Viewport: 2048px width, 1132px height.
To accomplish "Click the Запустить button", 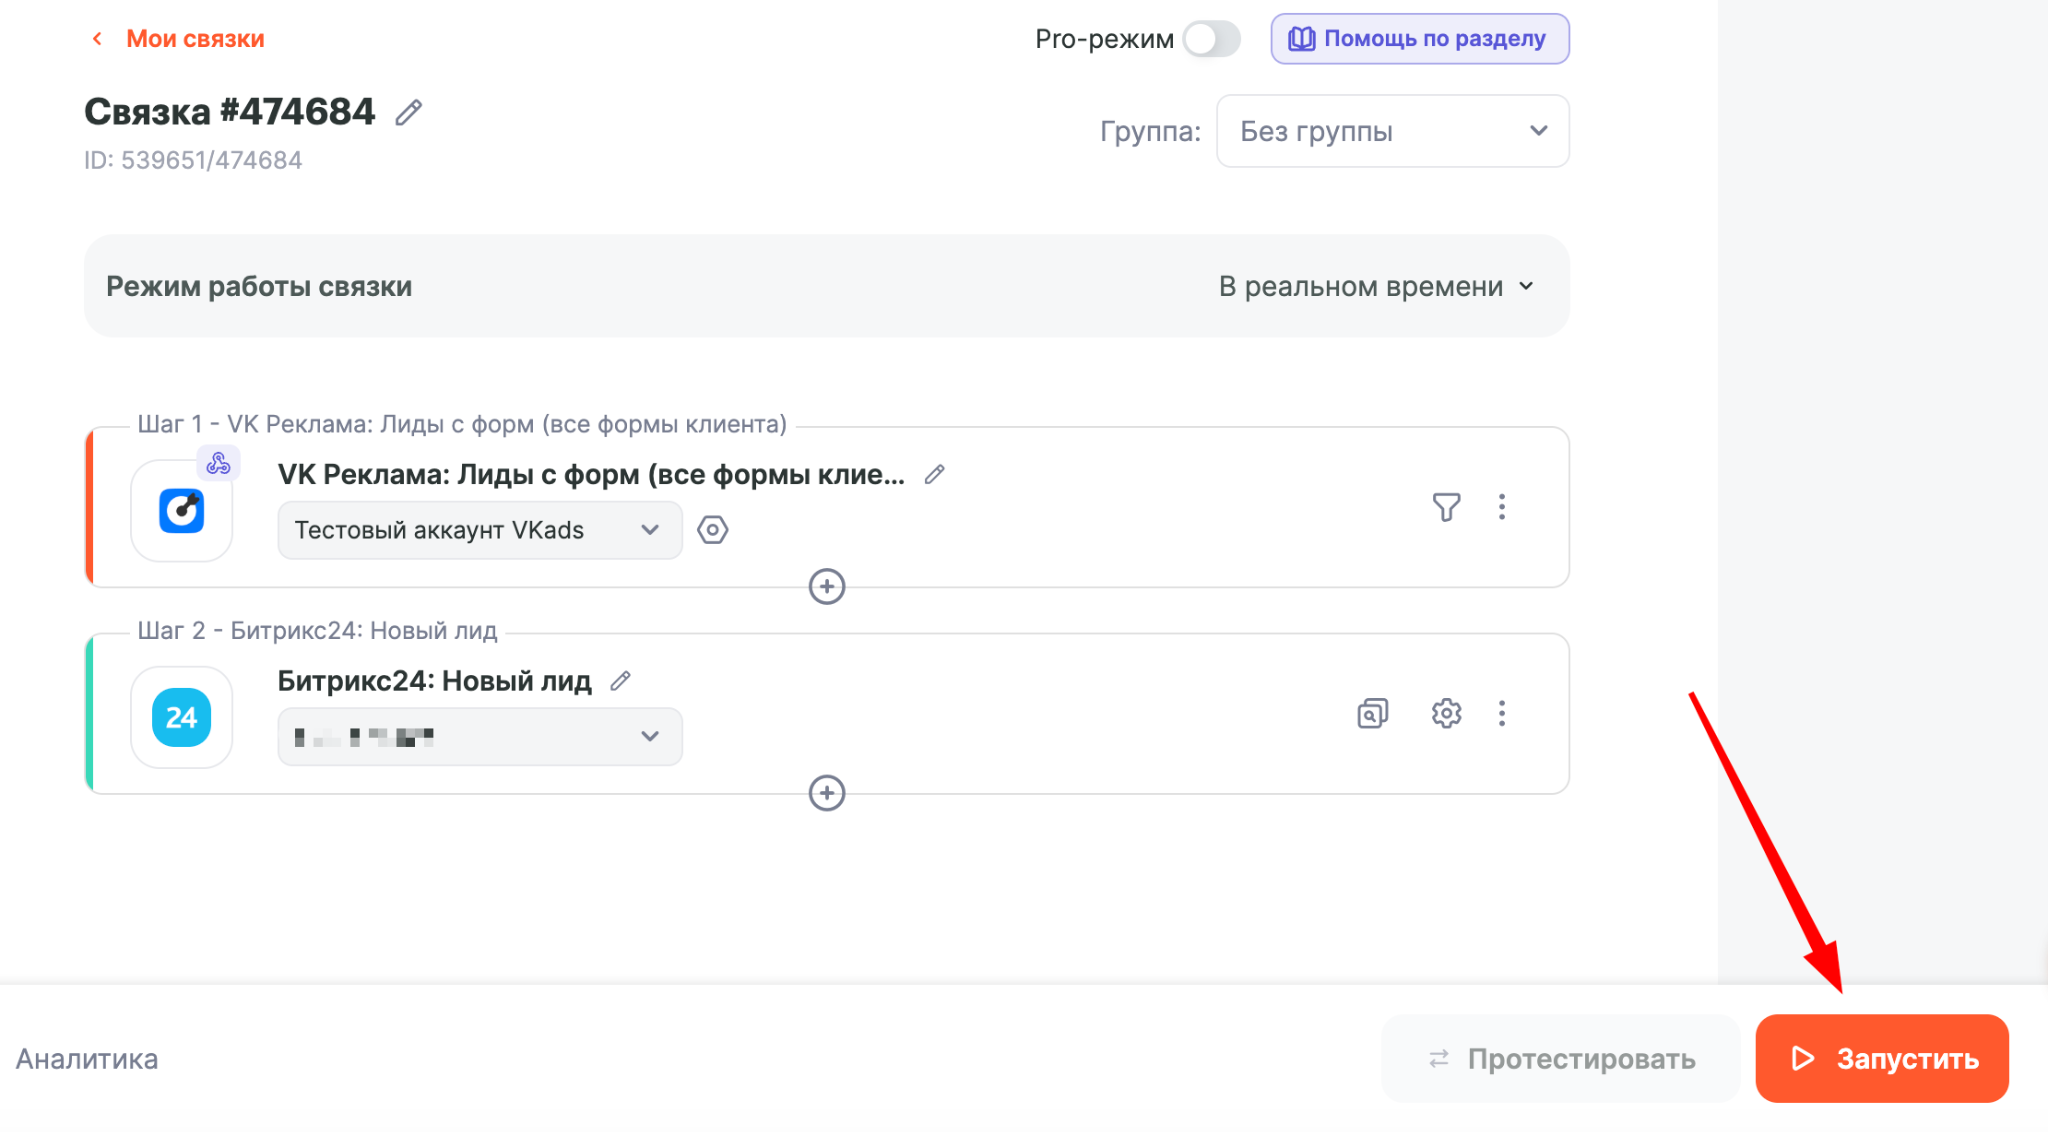I will (1882, 1059).
